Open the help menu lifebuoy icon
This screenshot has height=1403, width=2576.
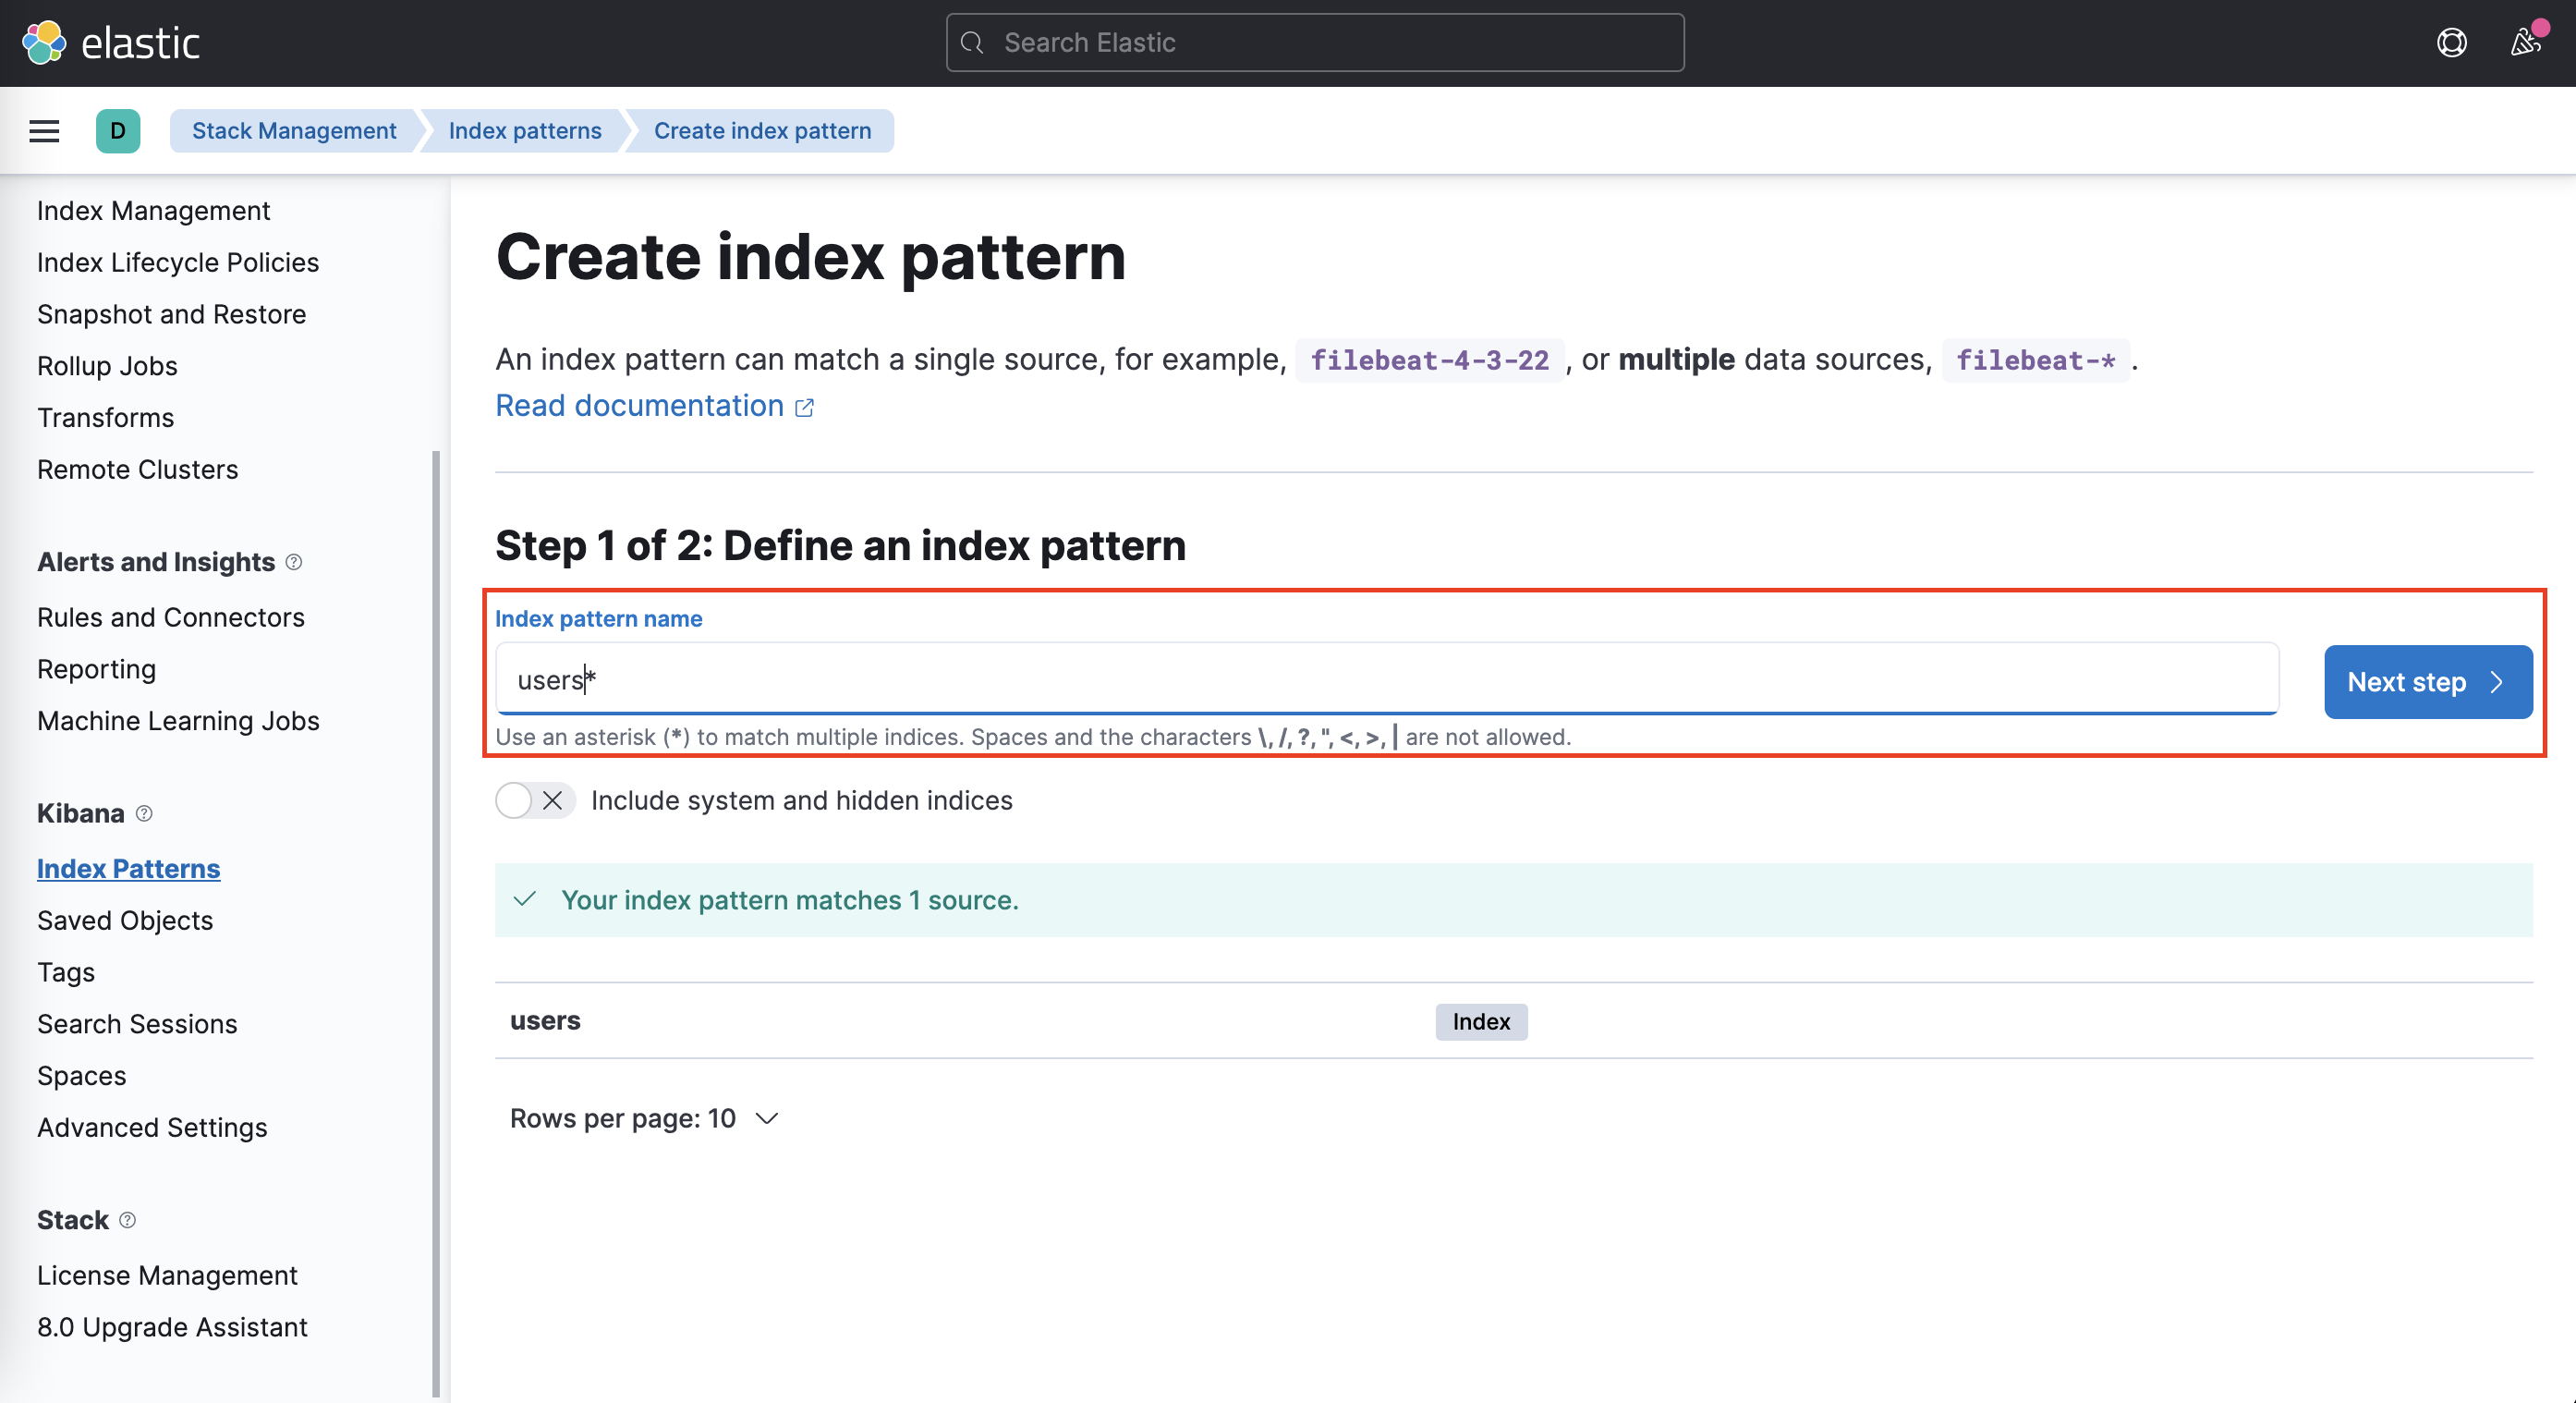click(x=2451, y=43)
